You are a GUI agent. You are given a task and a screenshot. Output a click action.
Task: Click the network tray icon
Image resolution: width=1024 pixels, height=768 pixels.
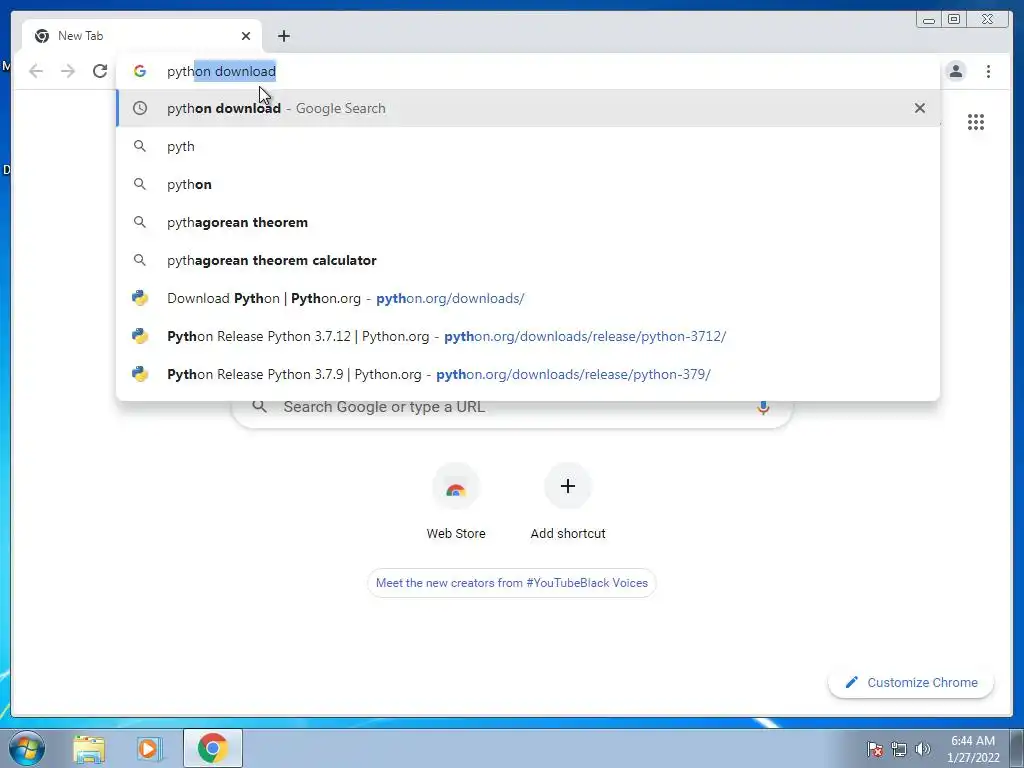899,749
